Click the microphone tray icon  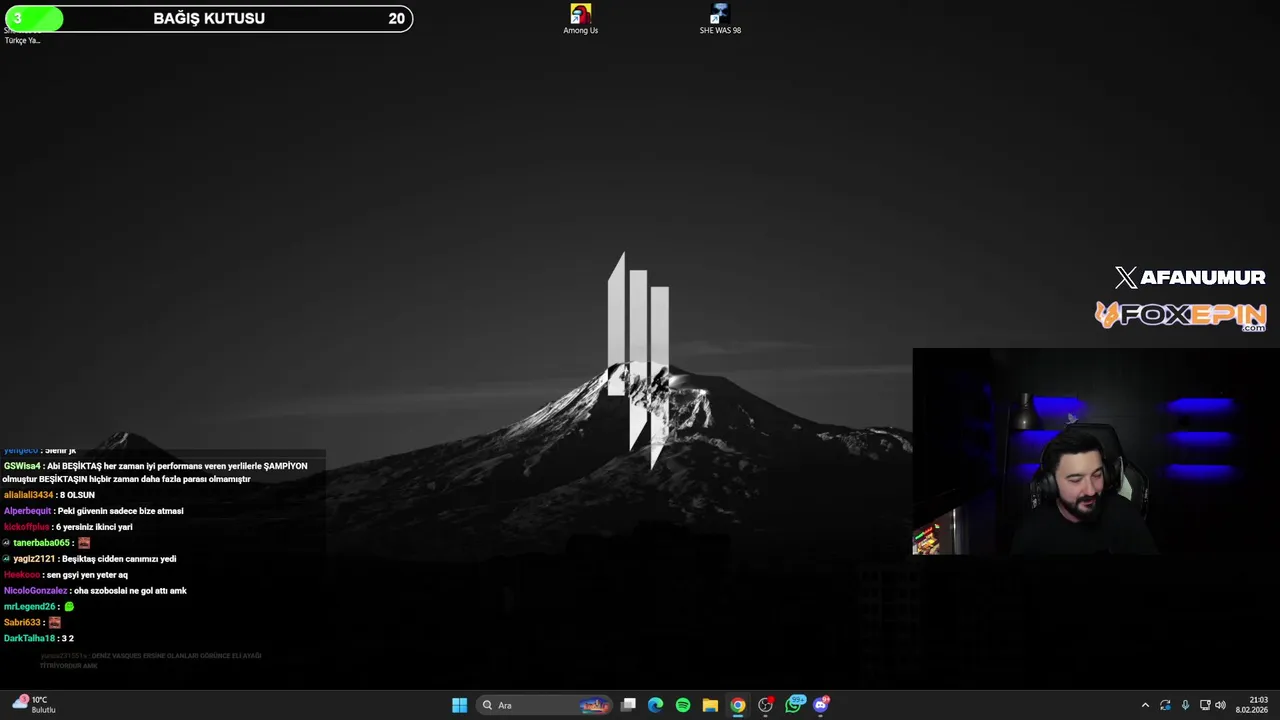tap(1185, 705)
